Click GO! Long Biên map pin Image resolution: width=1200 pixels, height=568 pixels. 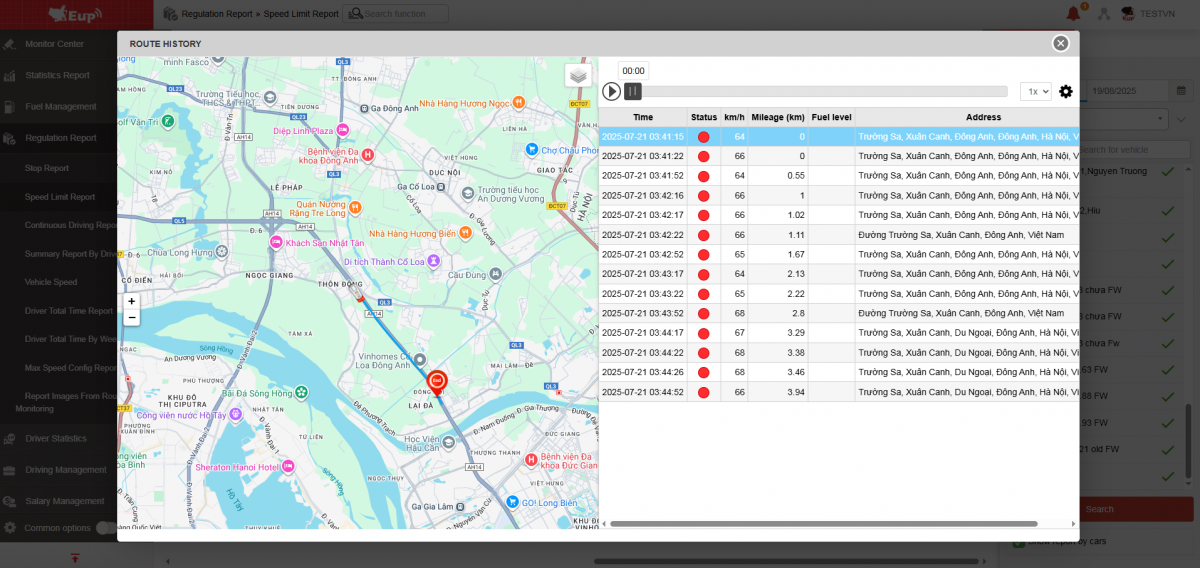(x=512, y=501)
